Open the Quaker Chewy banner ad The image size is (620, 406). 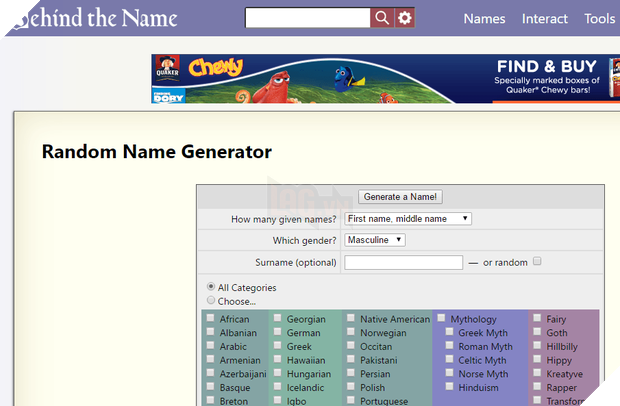point(385,79)
